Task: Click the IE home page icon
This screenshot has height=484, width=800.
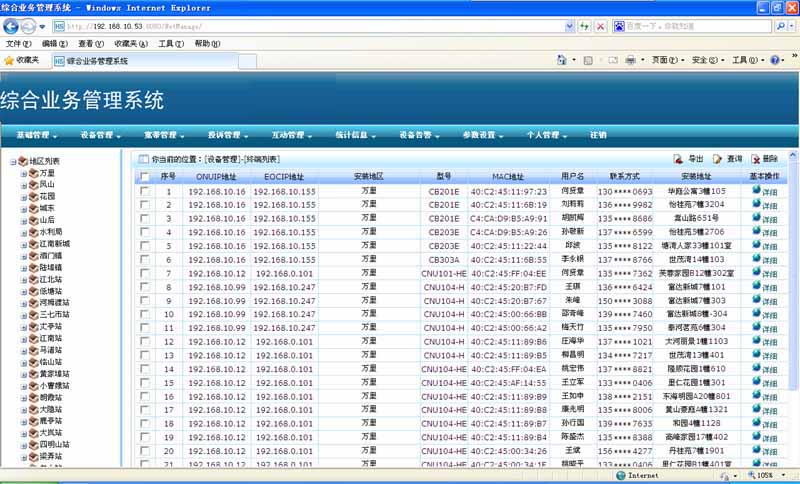Action: (x=562, y=61)
